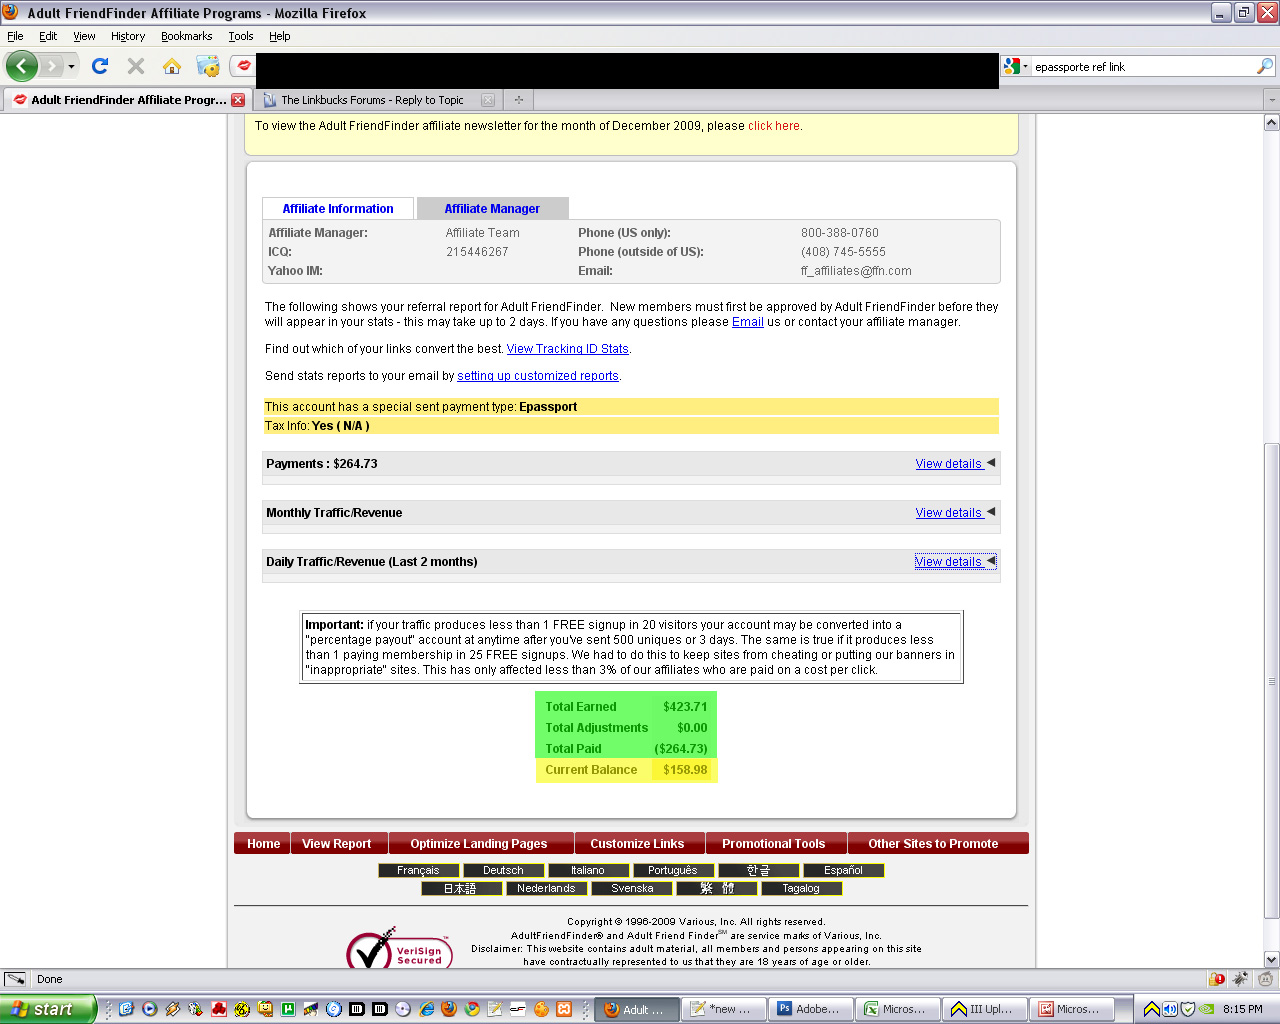This screenshot has width=1280, height=1024.
Task: Click the arrow beside Payments View details
Action: pyautogui.click(x=991, y=463)
